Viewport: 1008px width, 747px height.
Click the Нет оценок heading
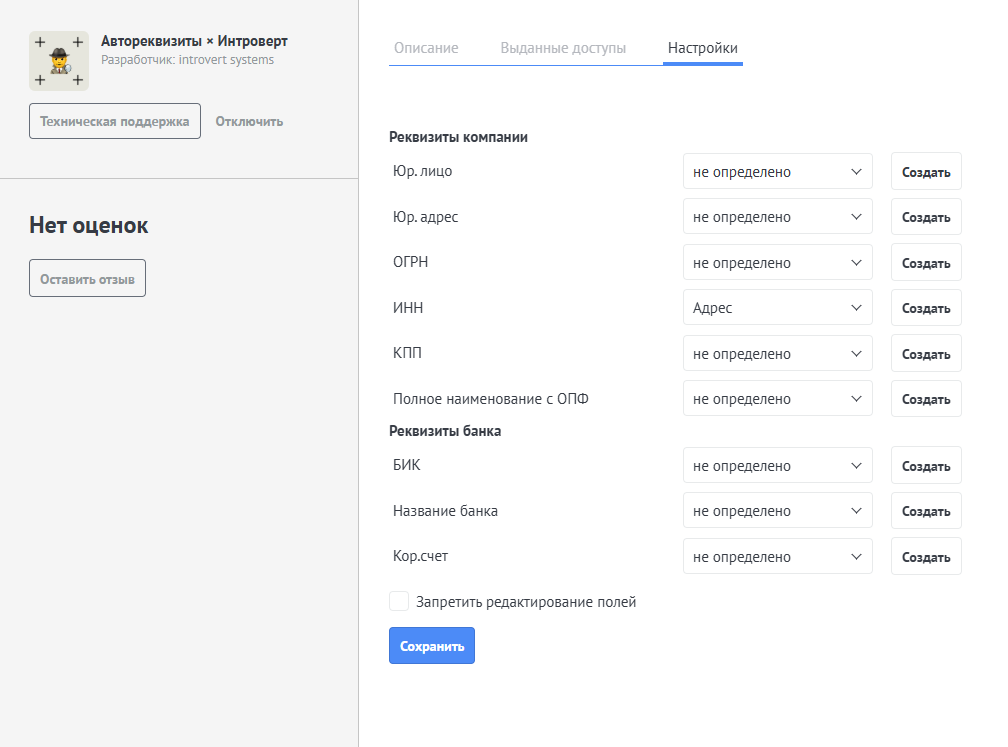pyautogui.click(x=89, y=225)
